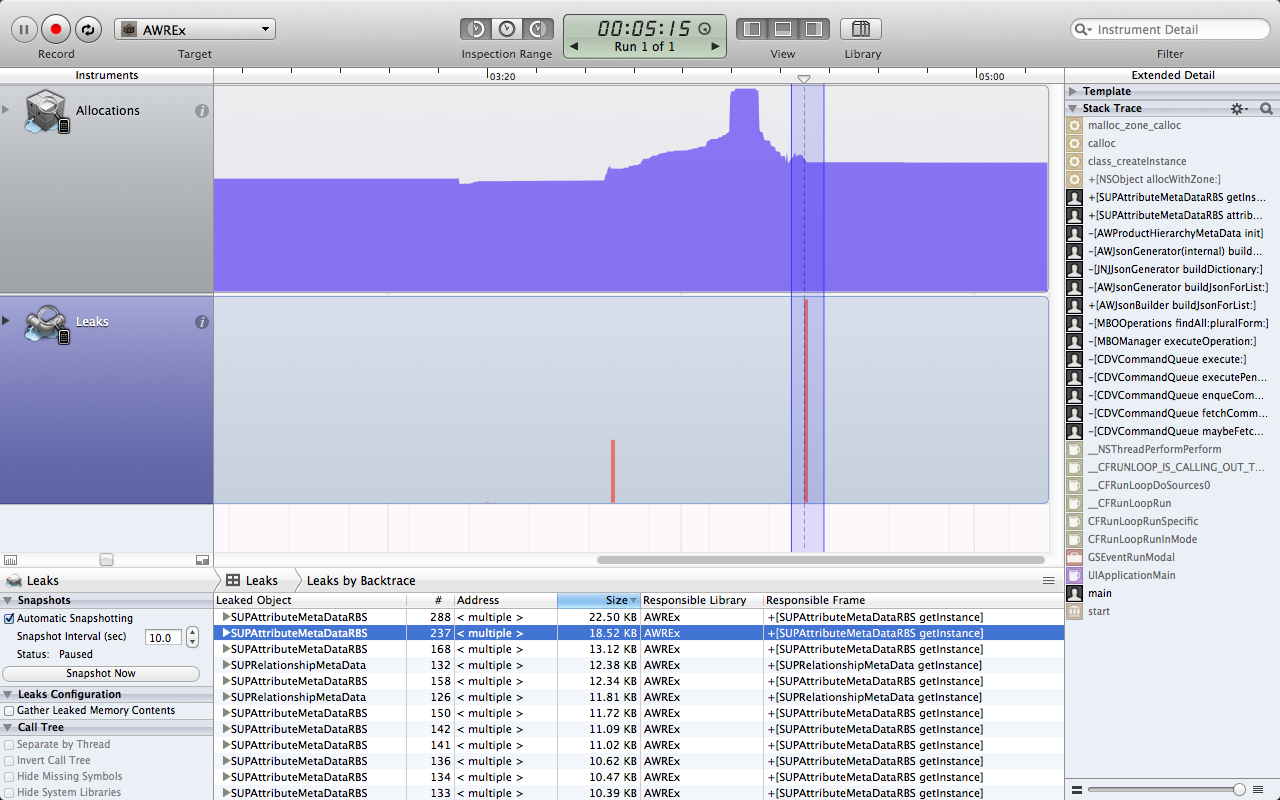The height and width of the screenshot is (800, 1280).
Task: Collapse the Stack Trace section
Action: tap(1073, 108)
